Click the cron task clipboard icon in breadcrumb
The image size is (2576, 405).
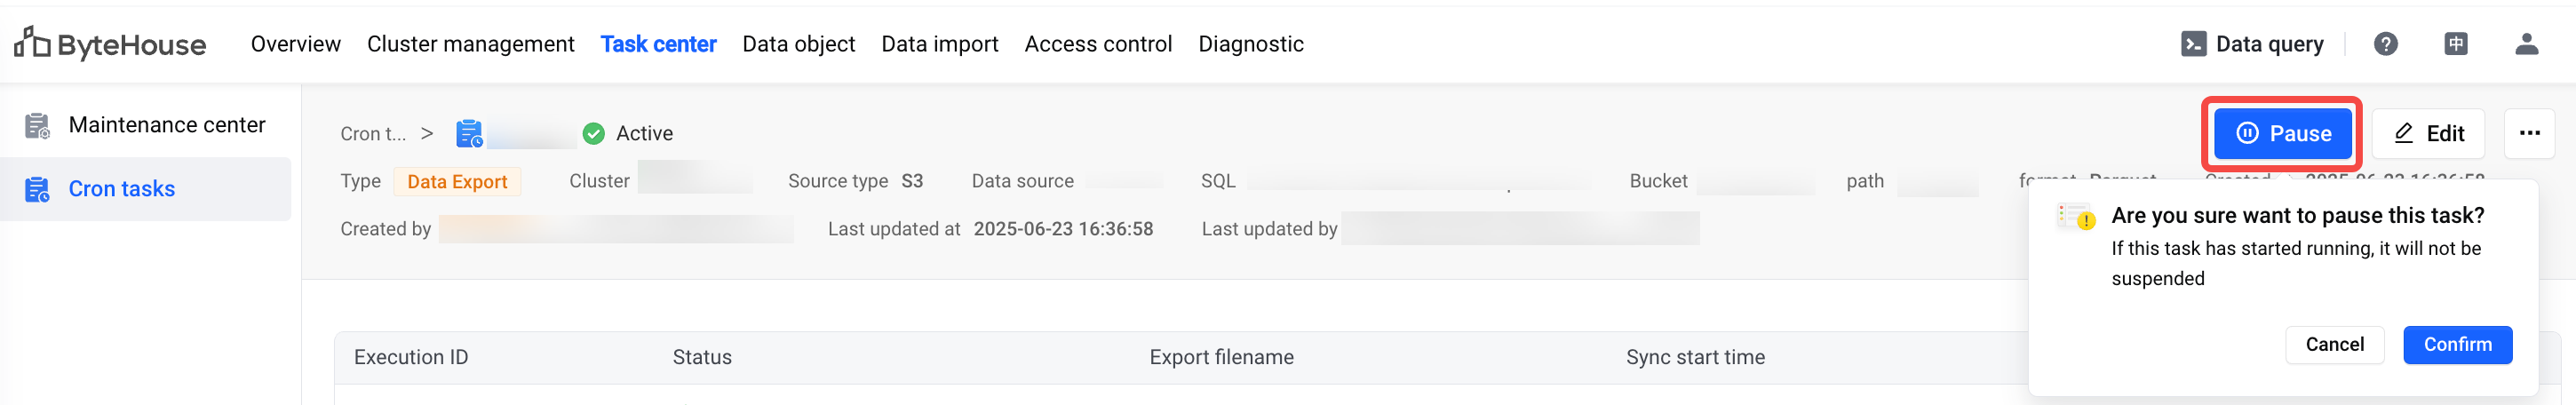pos(469,133)
